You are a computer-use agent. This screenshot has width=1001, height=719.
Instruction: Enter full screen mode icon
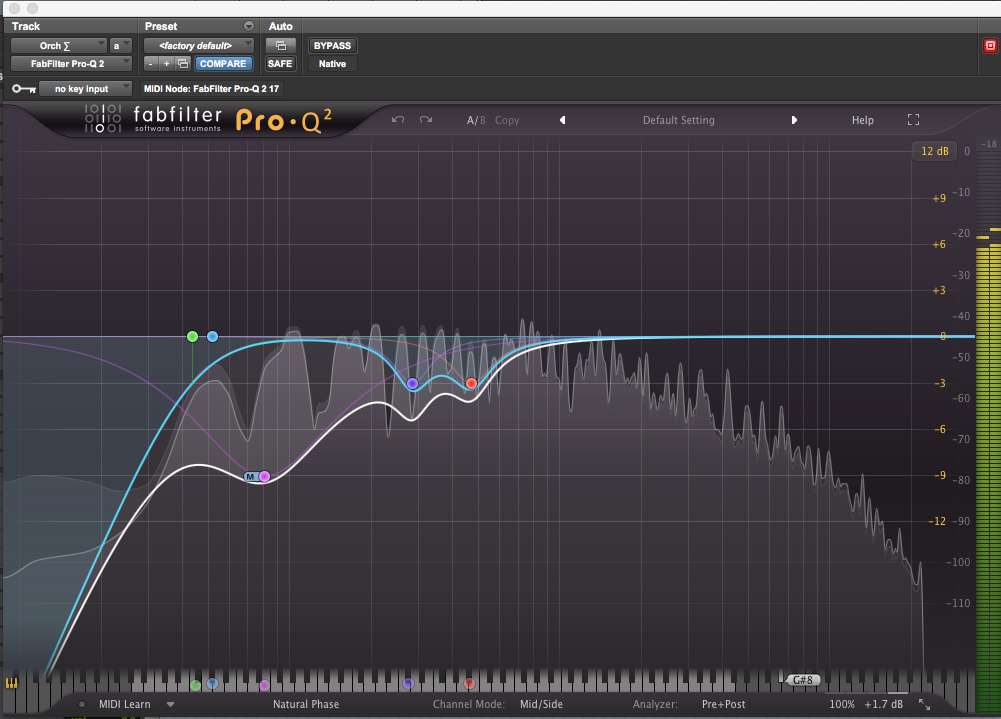pos(914,120)
